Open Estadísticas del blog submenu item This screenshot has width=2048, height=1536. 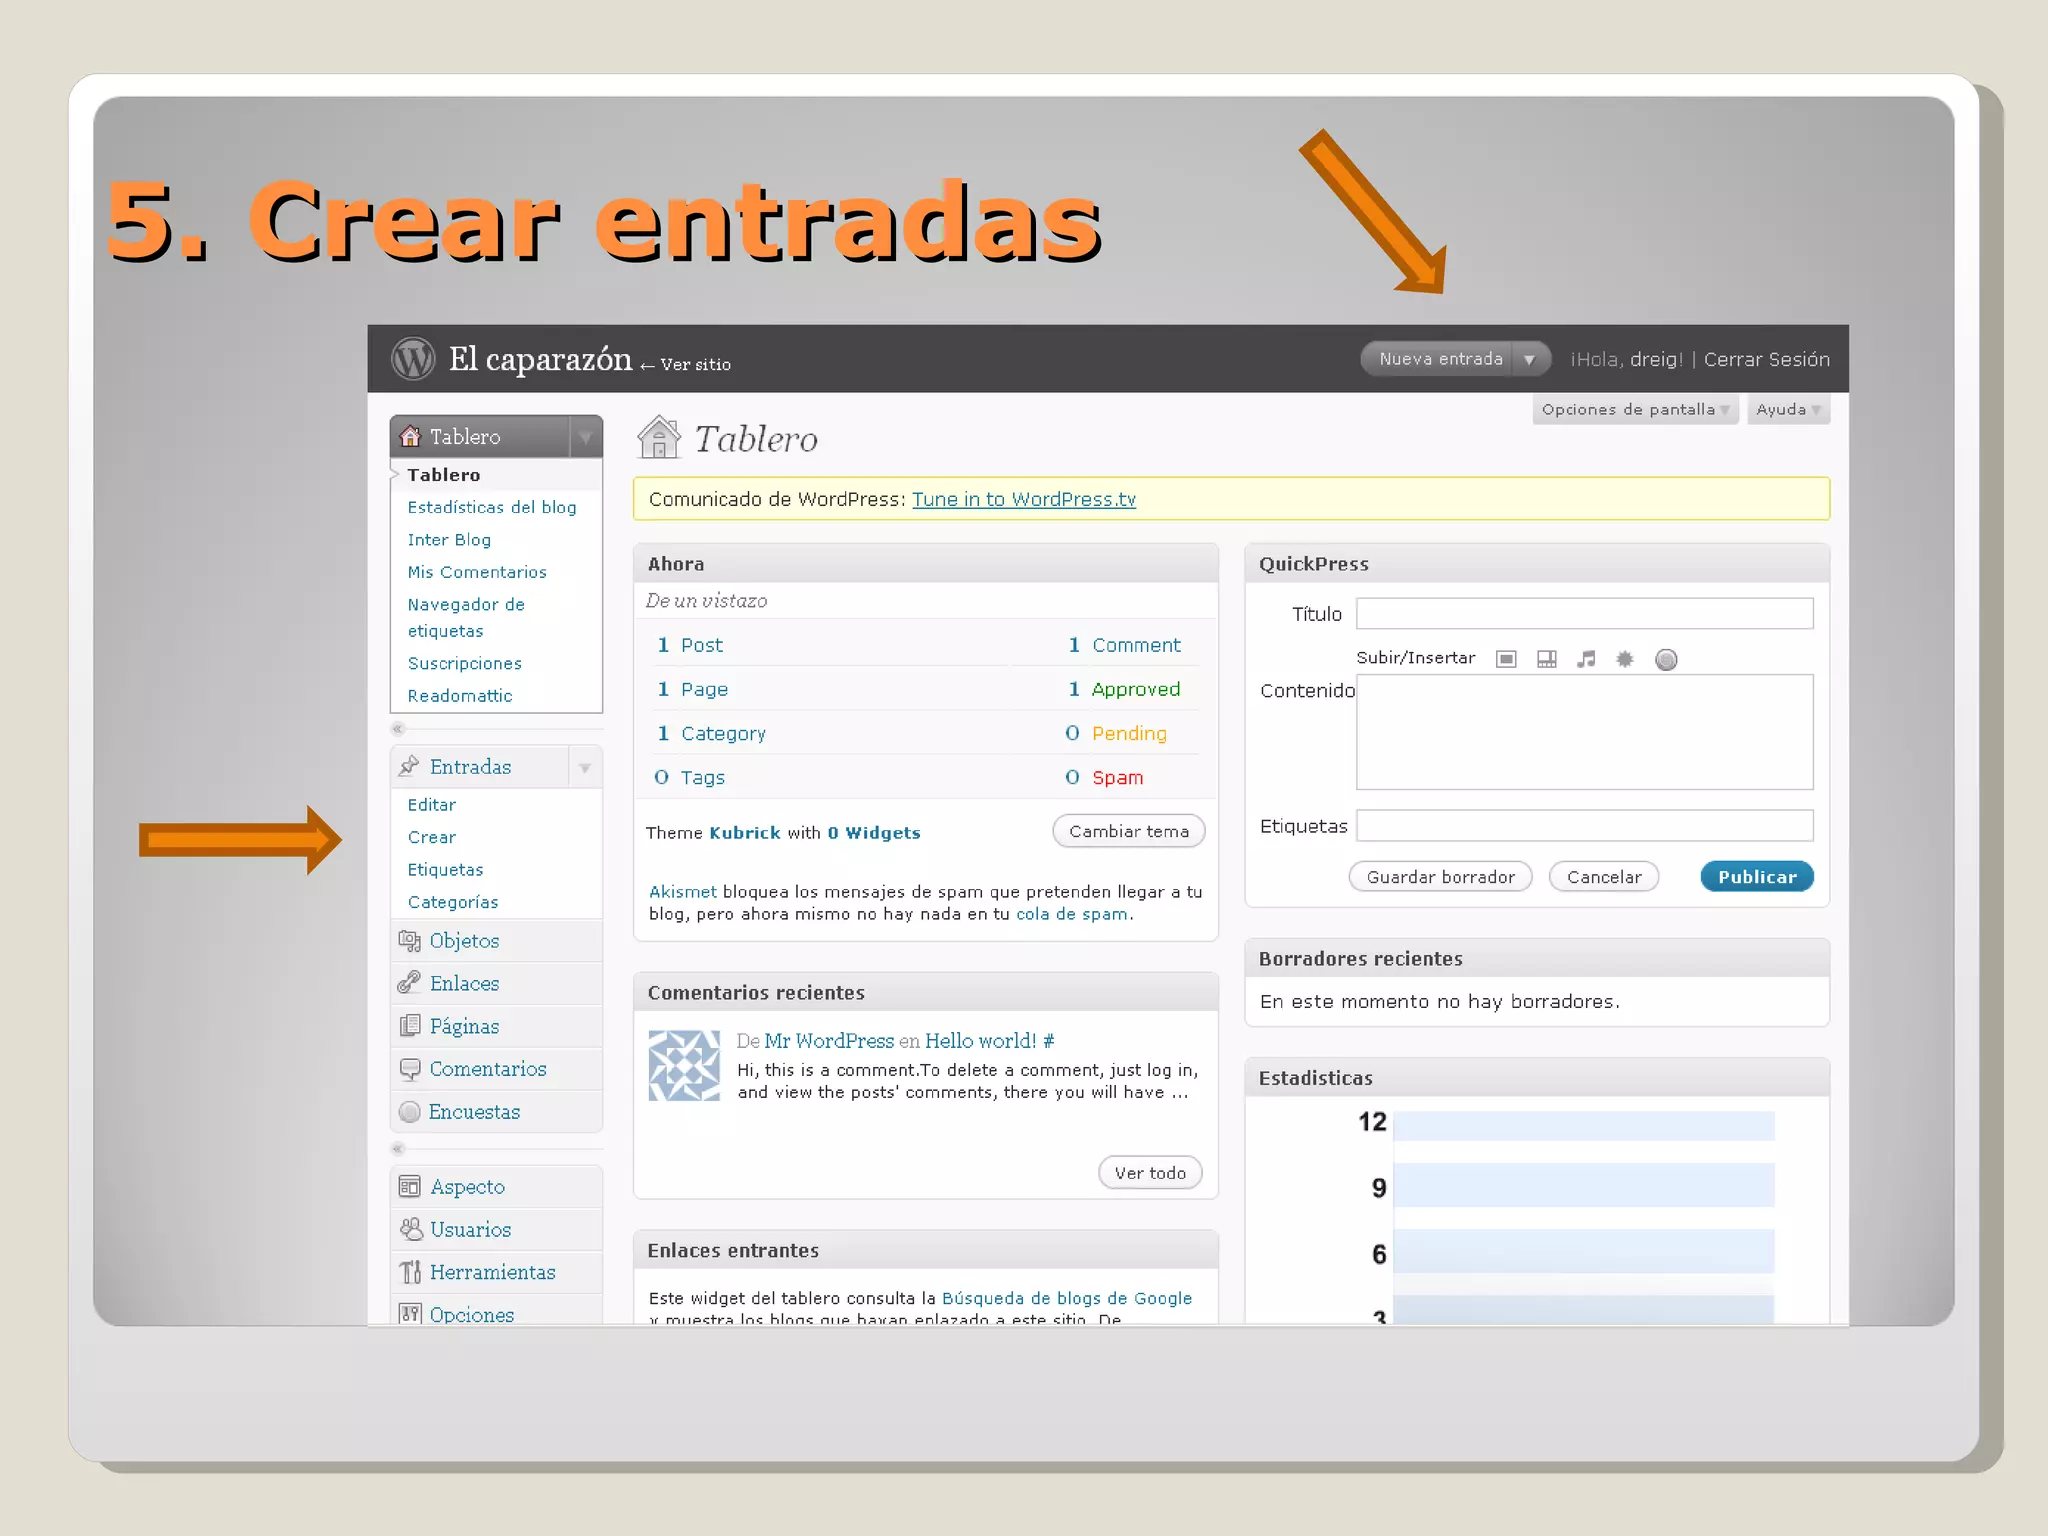(x=492, y=507)
